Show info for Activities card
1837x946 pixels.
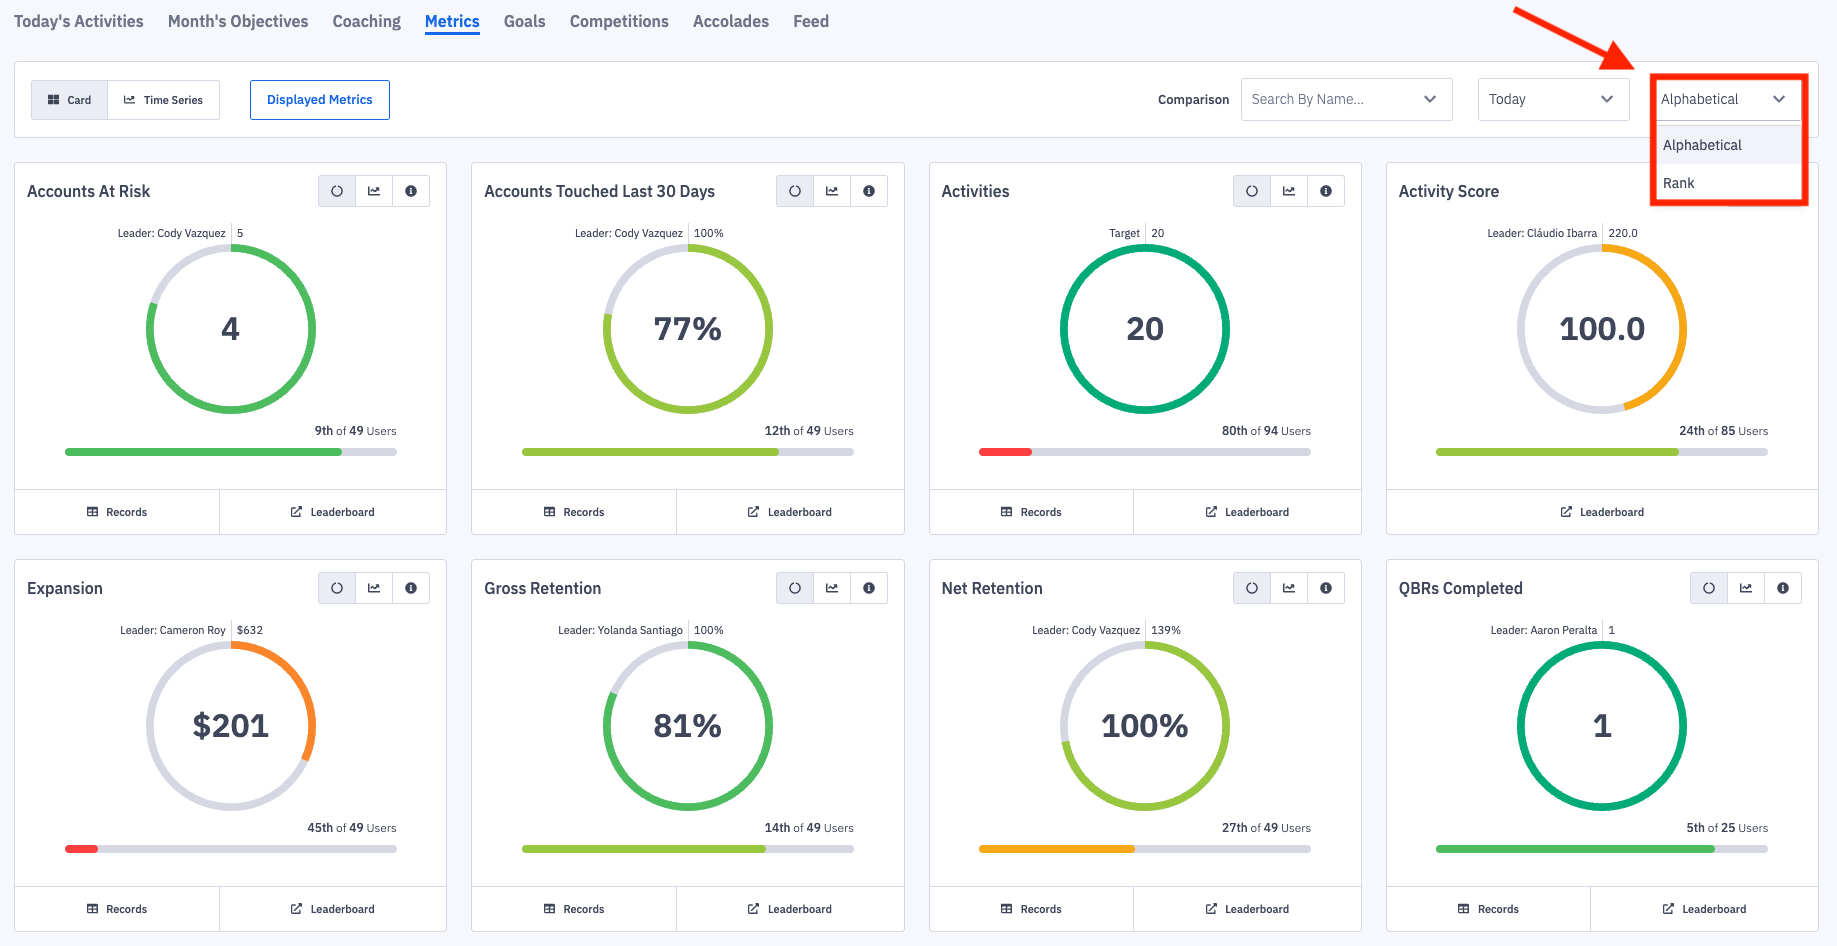tap(1326, 191)
